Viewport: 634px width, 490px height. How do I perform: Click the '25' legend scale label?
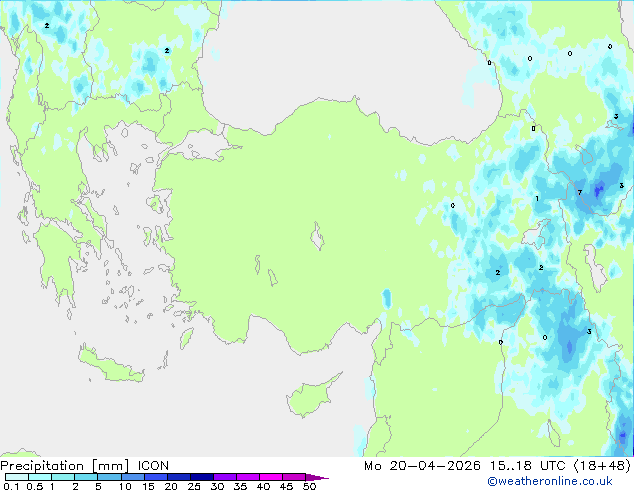coord(194,486)
